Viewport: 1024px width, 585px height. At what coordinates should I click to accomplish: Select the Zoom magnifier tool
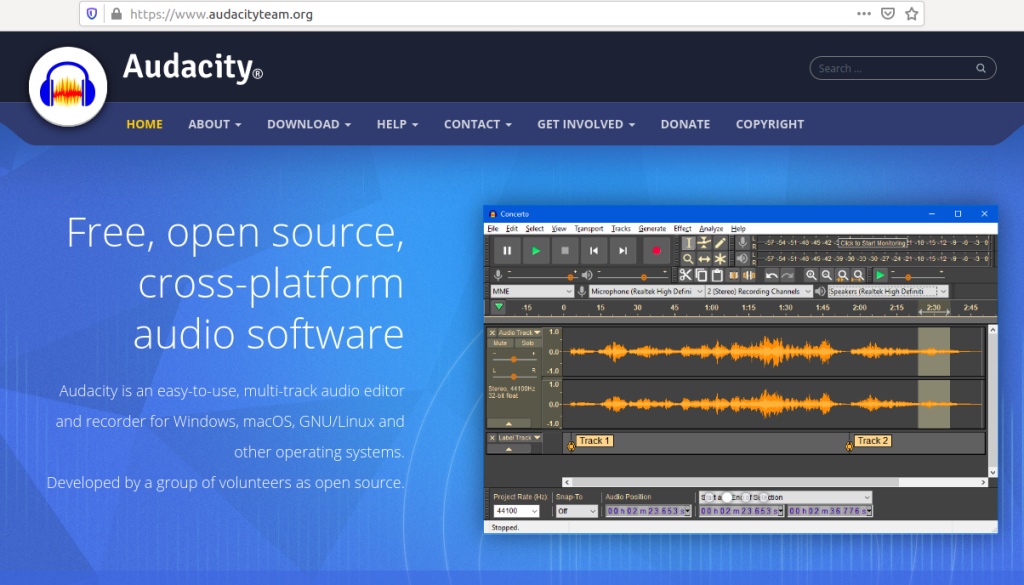(x=688, y=259)
